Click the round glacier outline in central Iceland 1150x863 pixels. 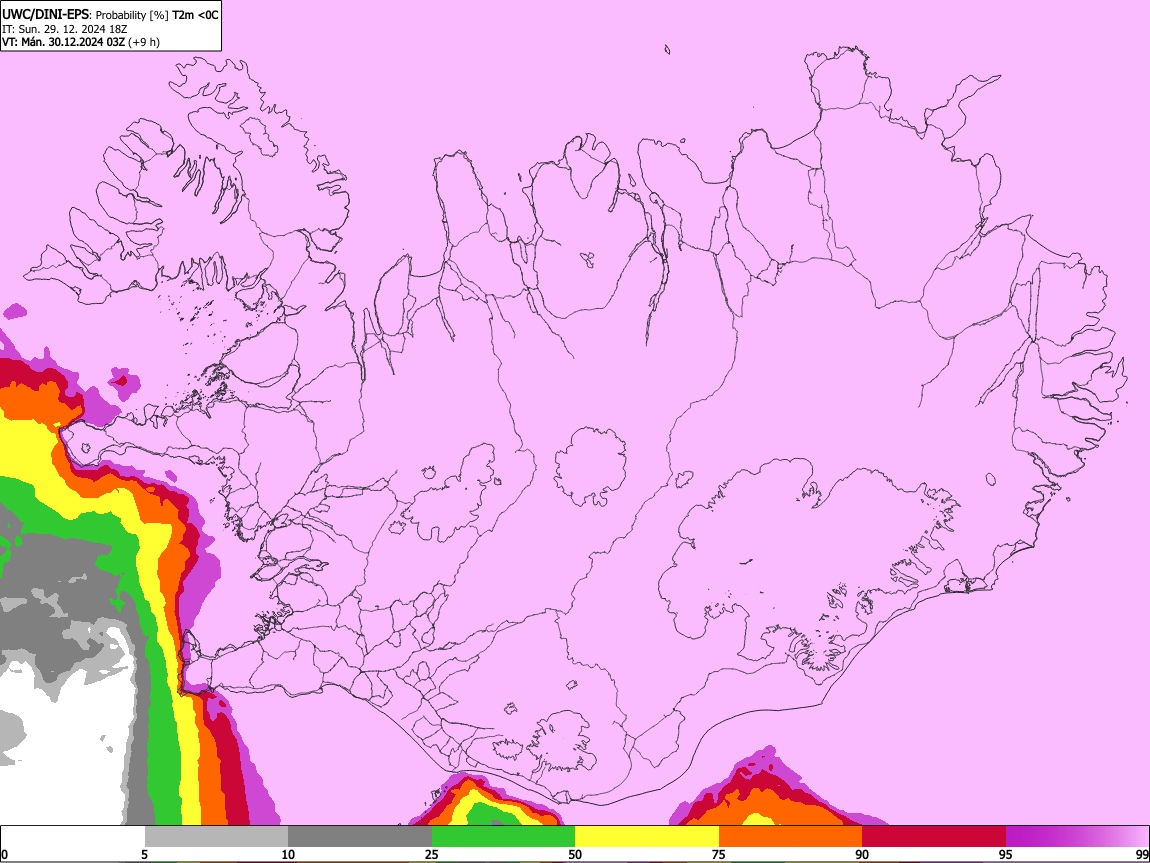point(590,466)
